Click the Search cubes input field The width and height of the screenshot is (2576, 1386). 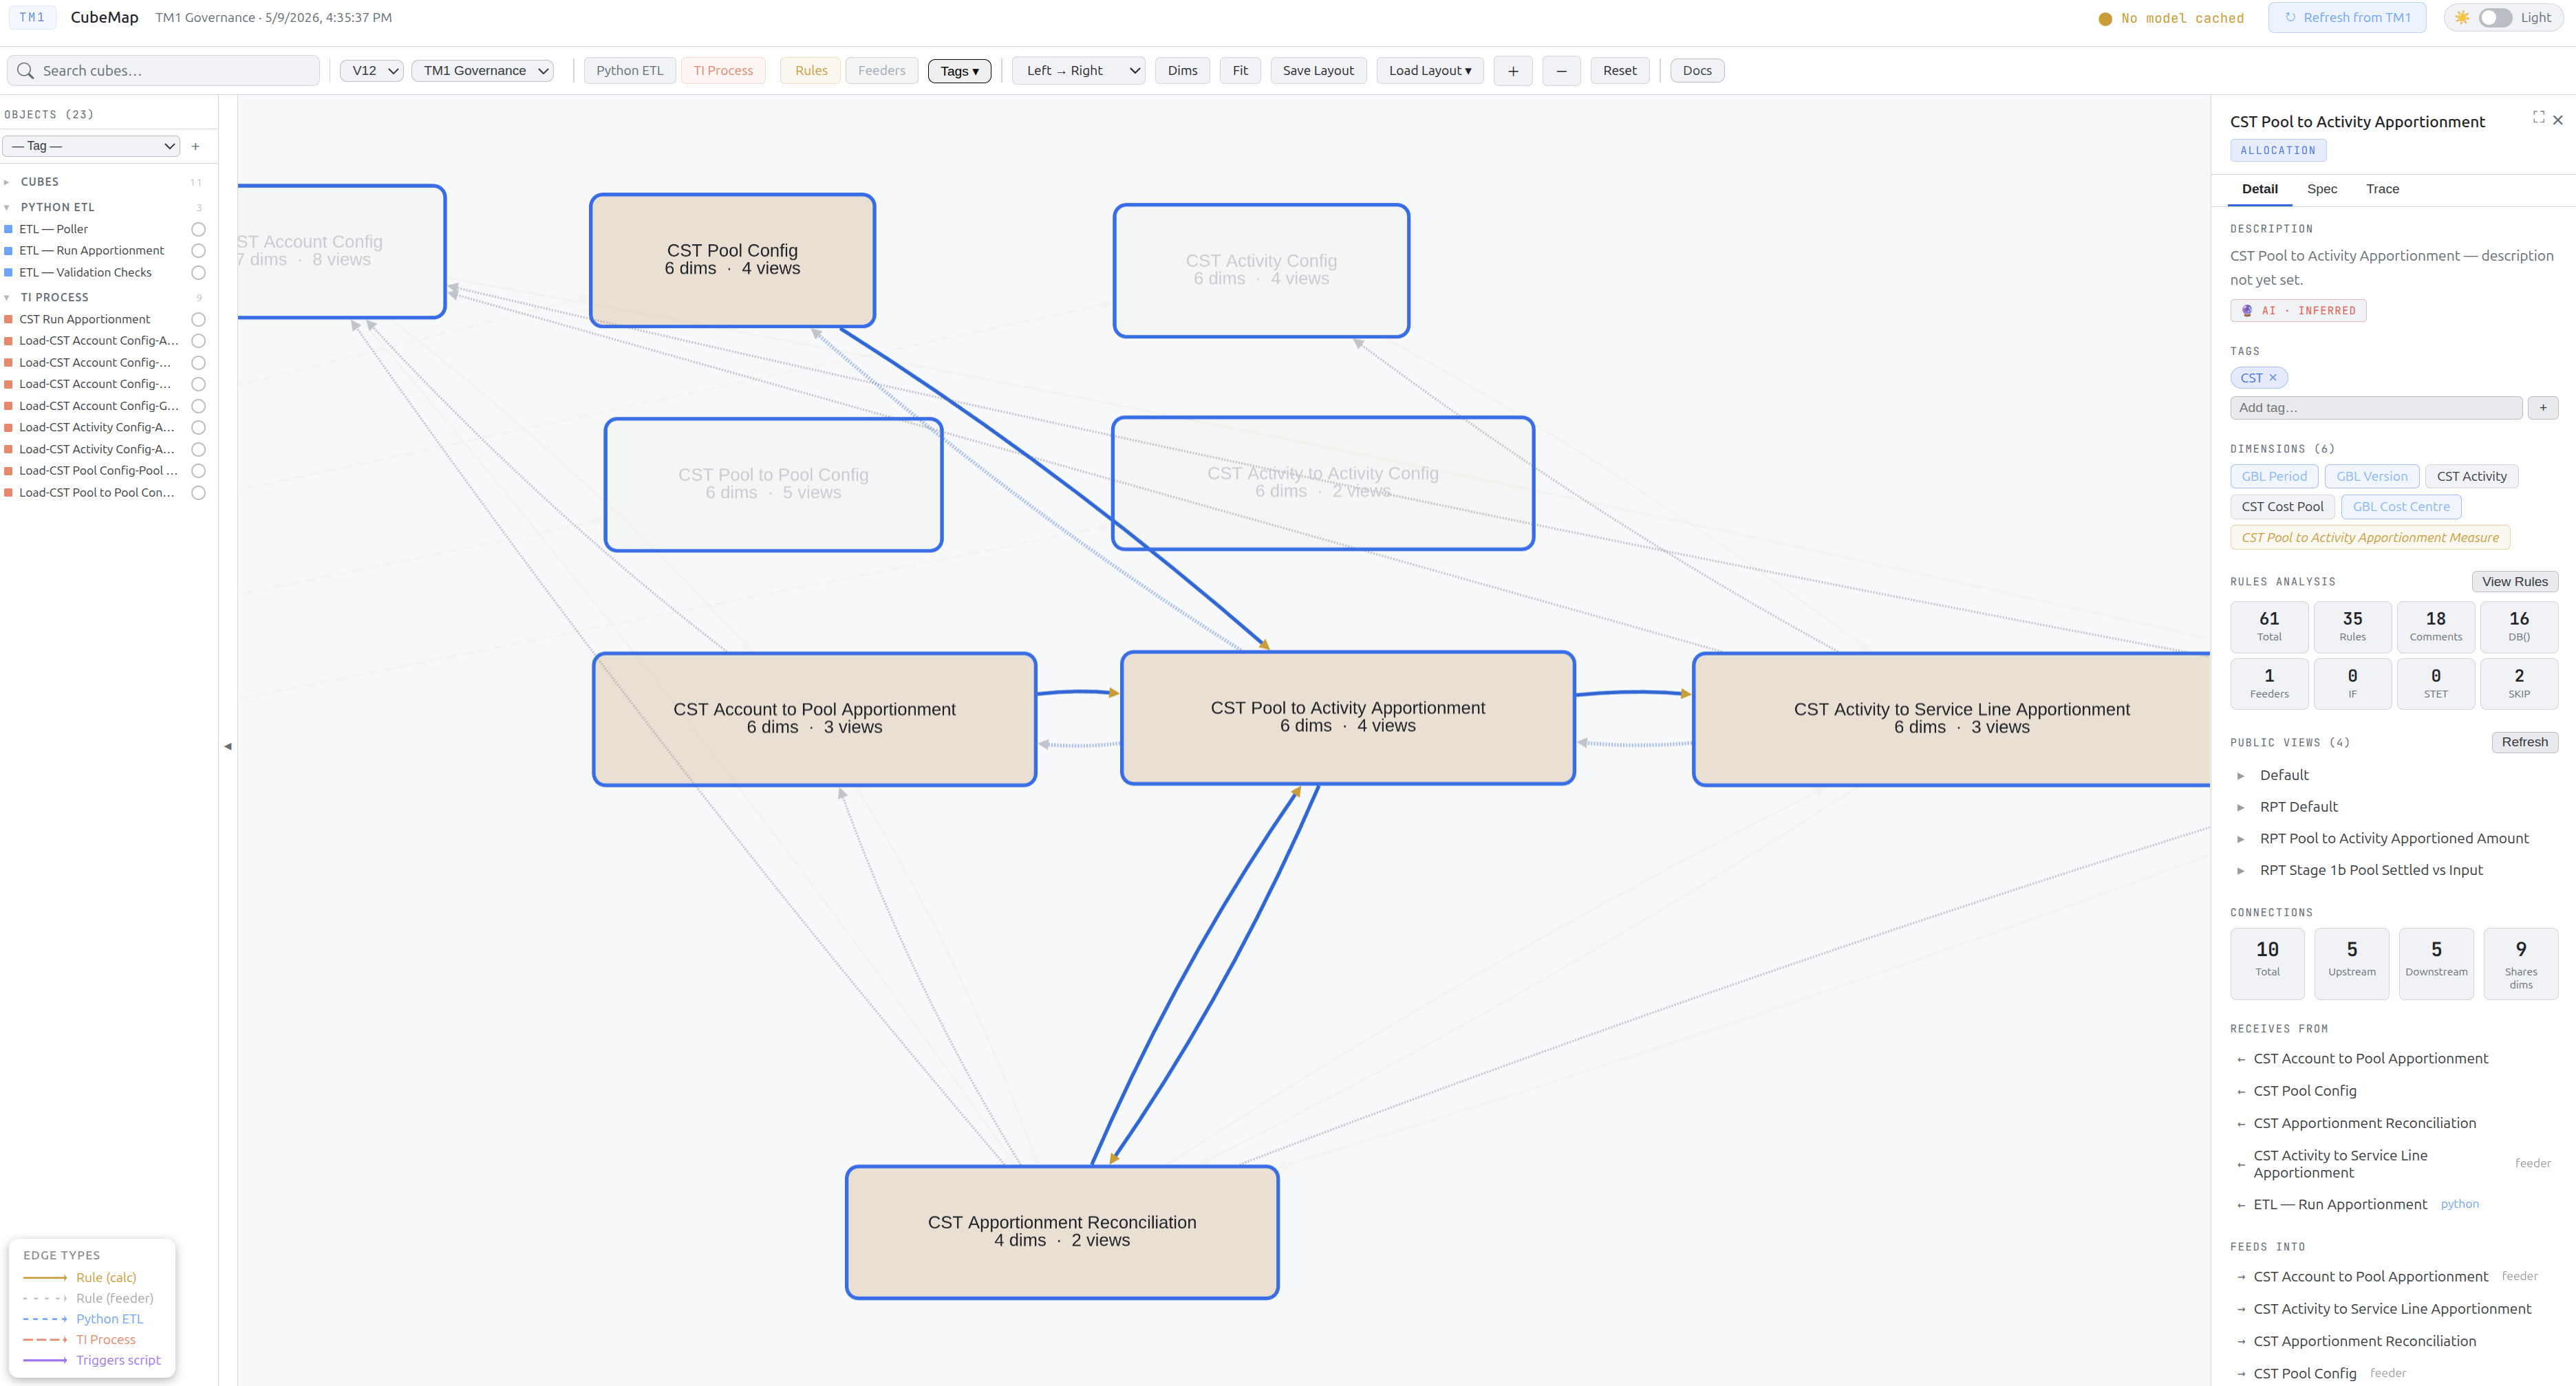[x=164, y=71]
